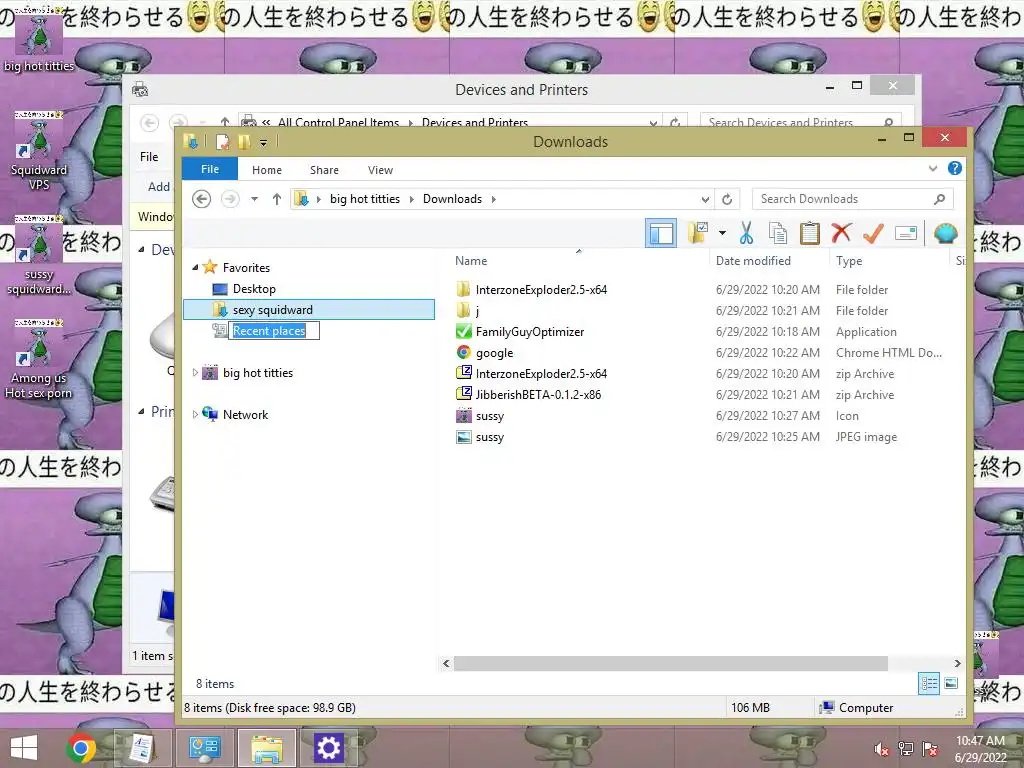This screenshot has width=1024, height=768.
Task: Click the Copy icon in the toolbar
Action: [778, 233]
